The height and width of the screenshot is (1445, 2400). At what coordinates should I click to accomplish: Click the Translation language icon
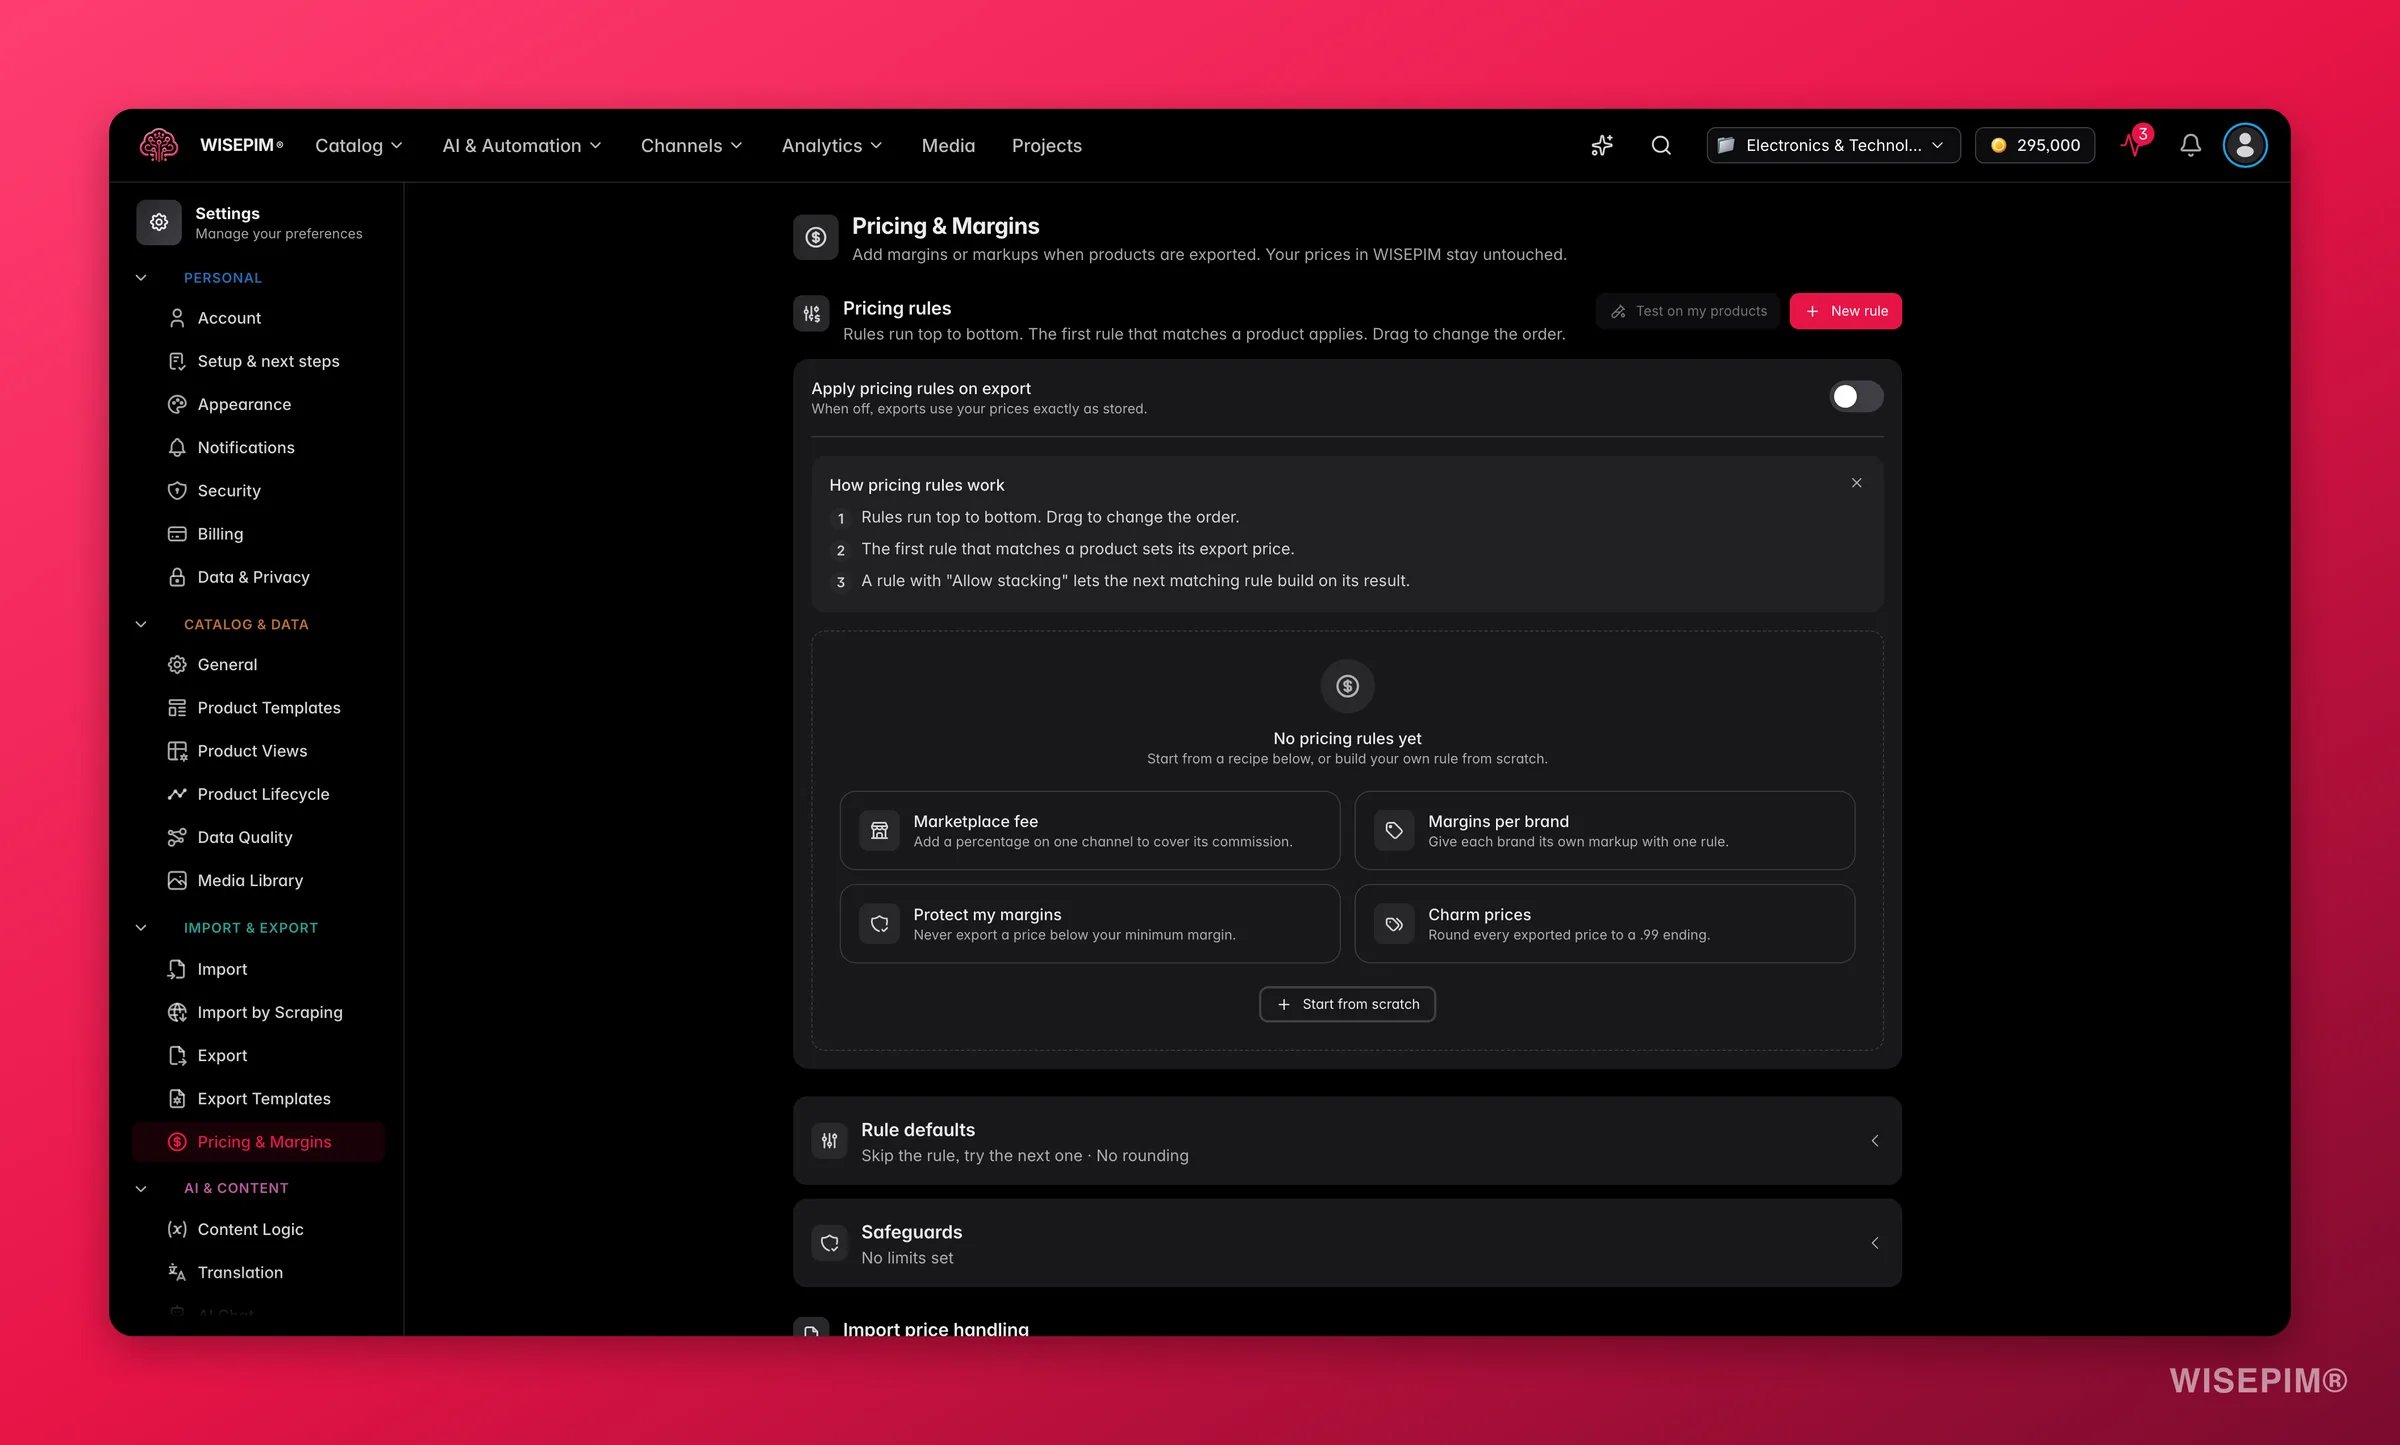click(177, 1272)
